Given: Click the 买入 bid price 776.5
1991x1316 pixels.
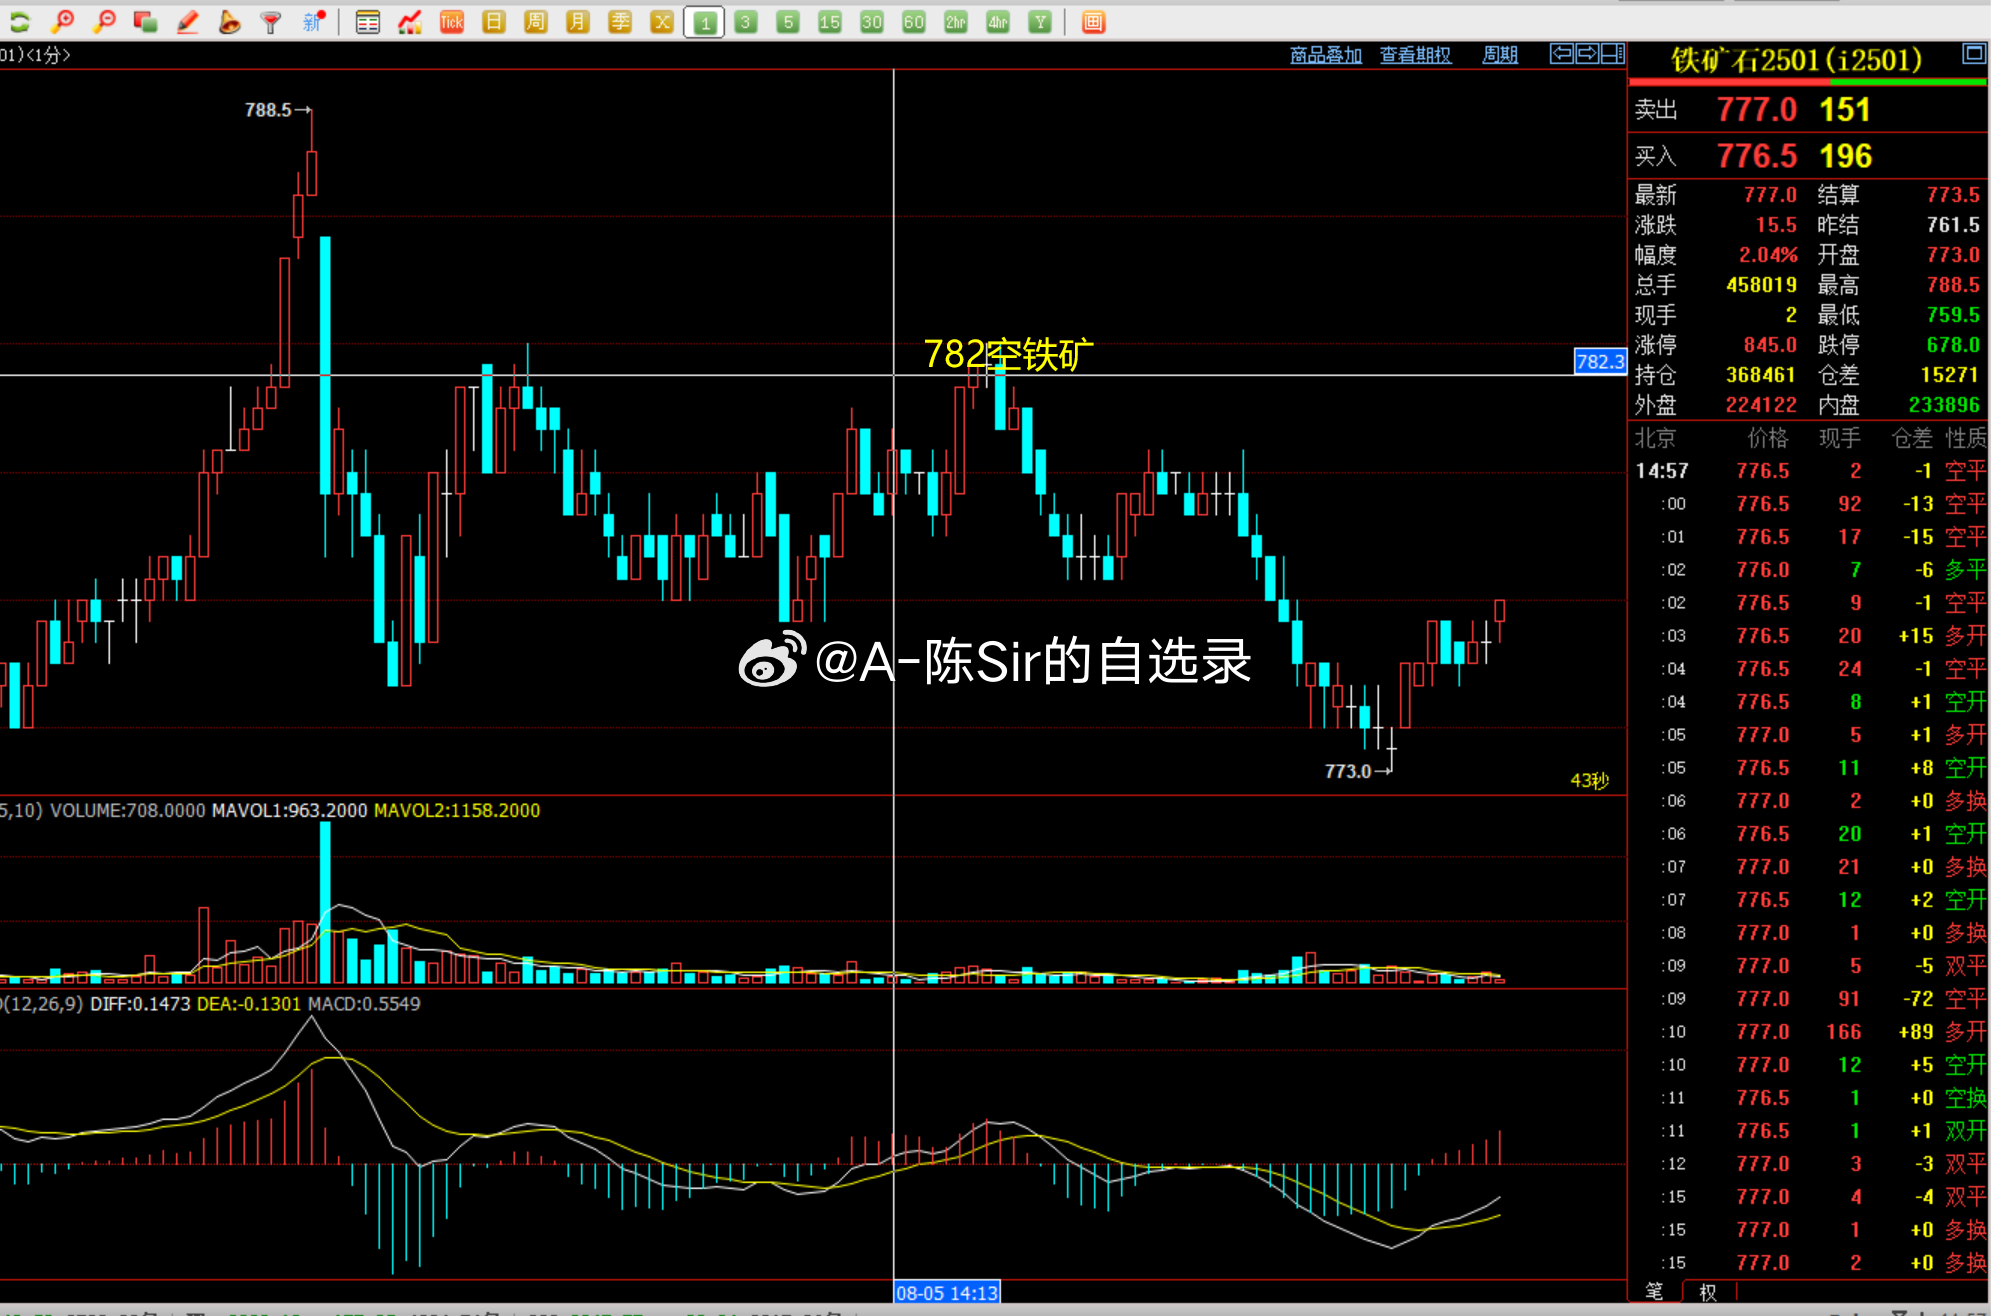Looking at the screenshot, I should click(1756, 156).
